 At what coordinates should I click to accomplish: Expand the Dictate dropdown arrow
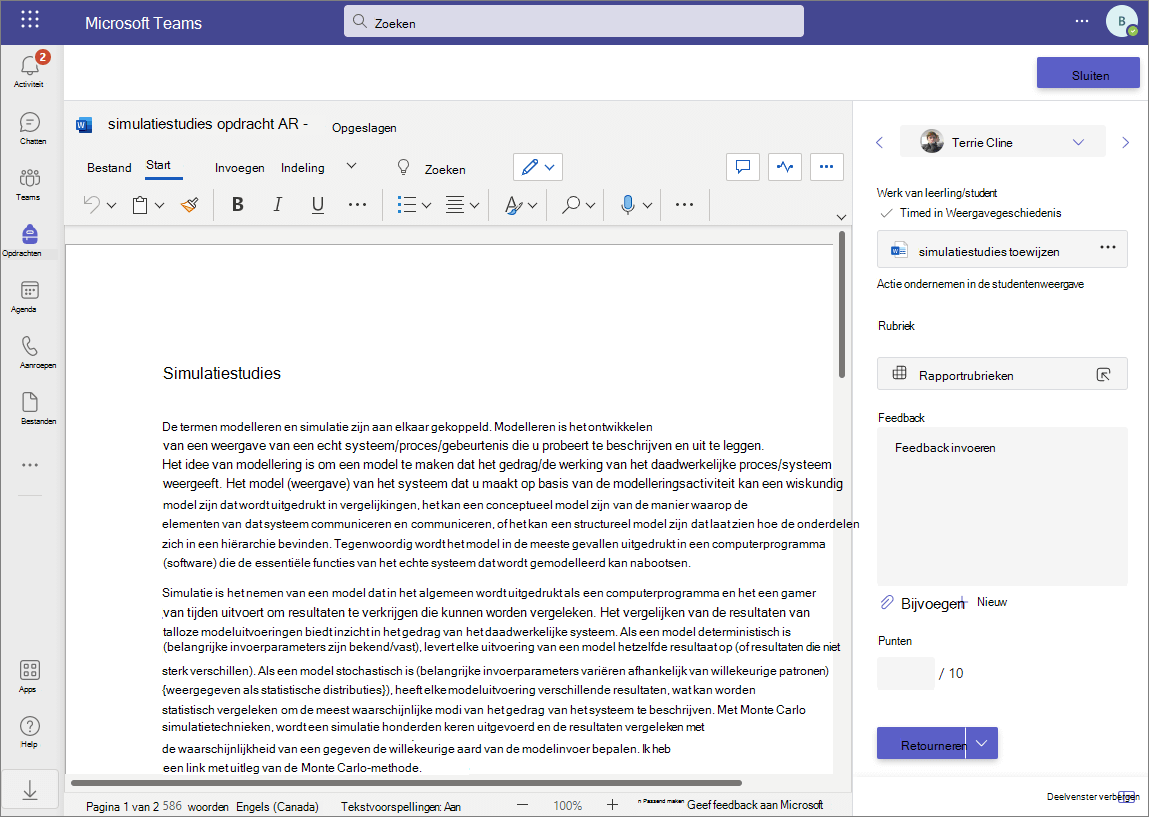point(647,206)
